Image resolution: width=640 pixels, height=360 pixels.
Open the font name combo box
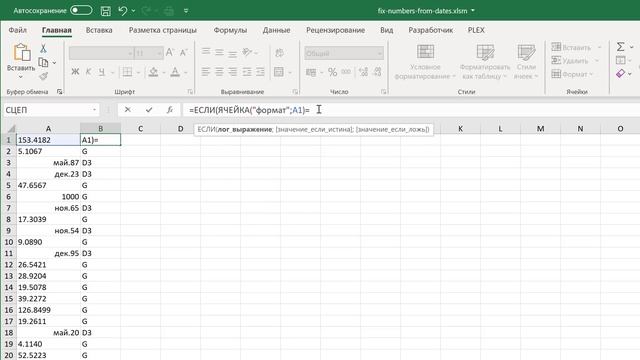tap(101, 53)
